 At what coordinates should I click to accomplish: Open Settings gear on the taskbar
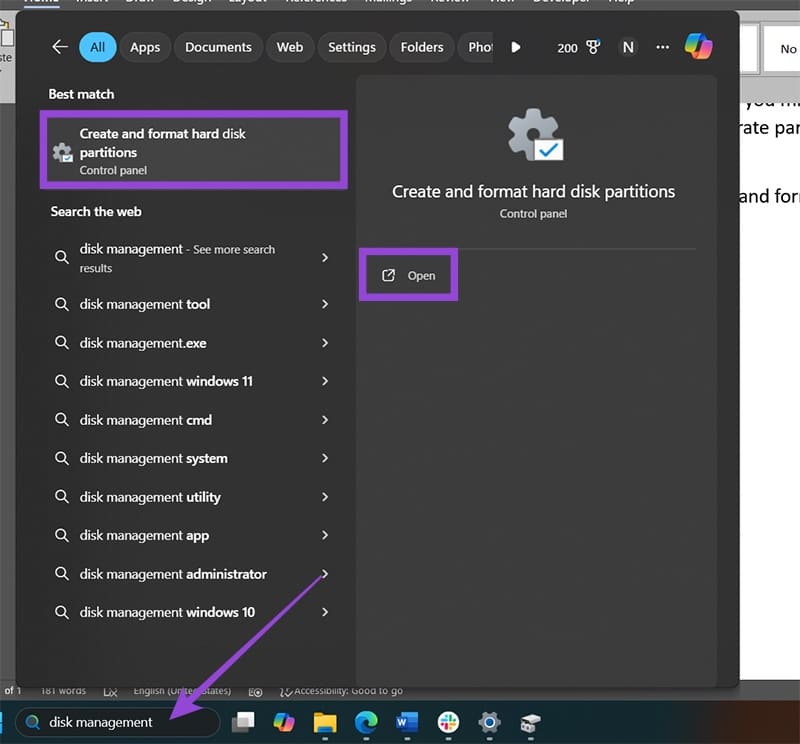click(x=489, y=722)
